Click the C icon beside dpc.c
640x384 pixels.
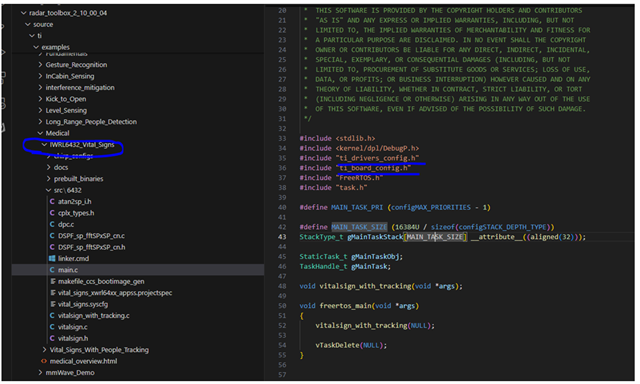pos(52,224)
